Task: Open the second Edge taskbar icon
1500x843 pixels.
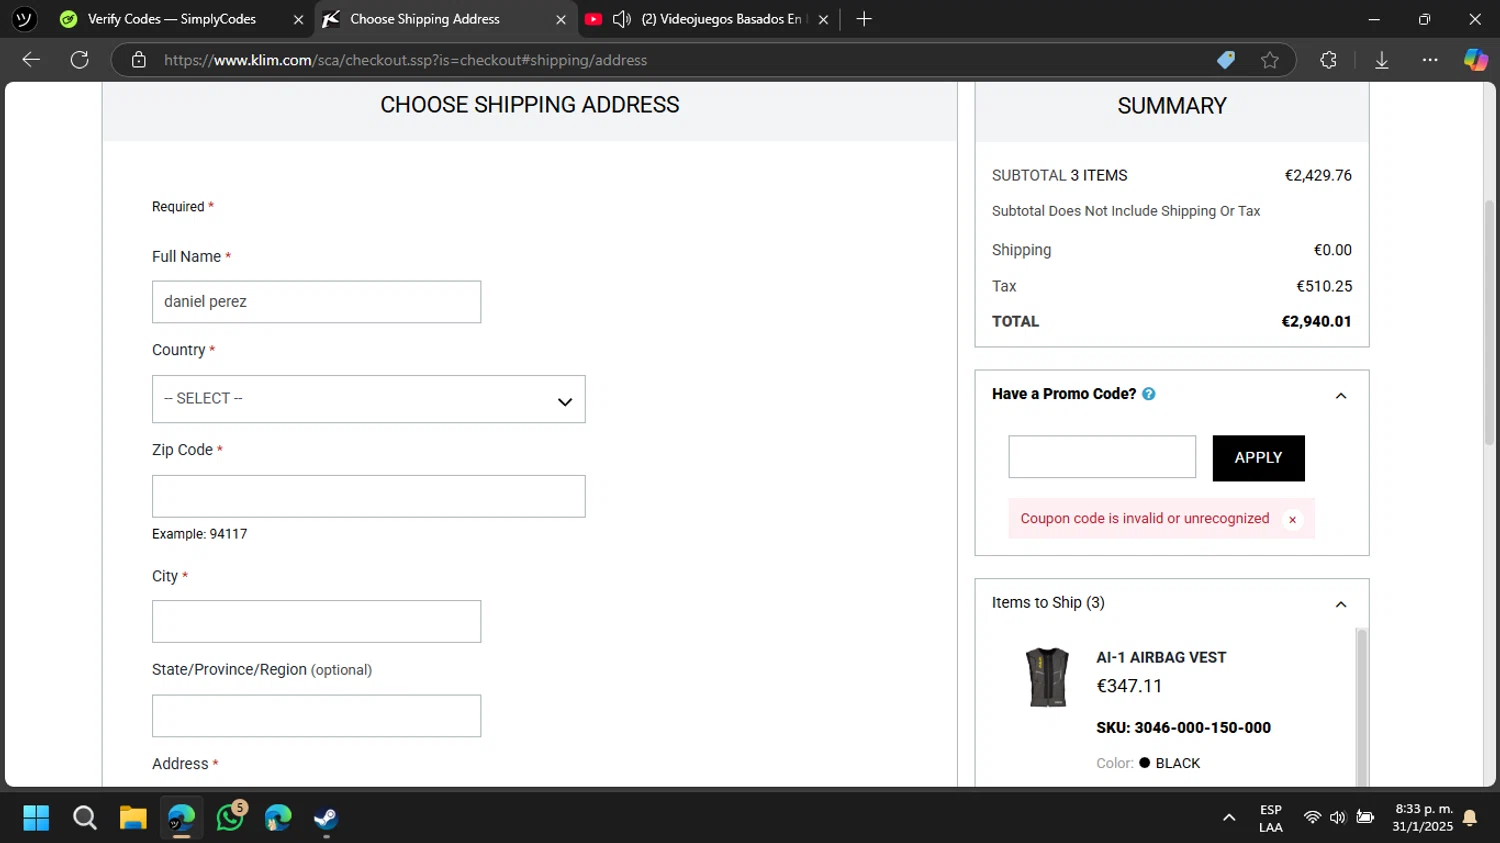Action: pyautogui.click(x=278, y=818)
